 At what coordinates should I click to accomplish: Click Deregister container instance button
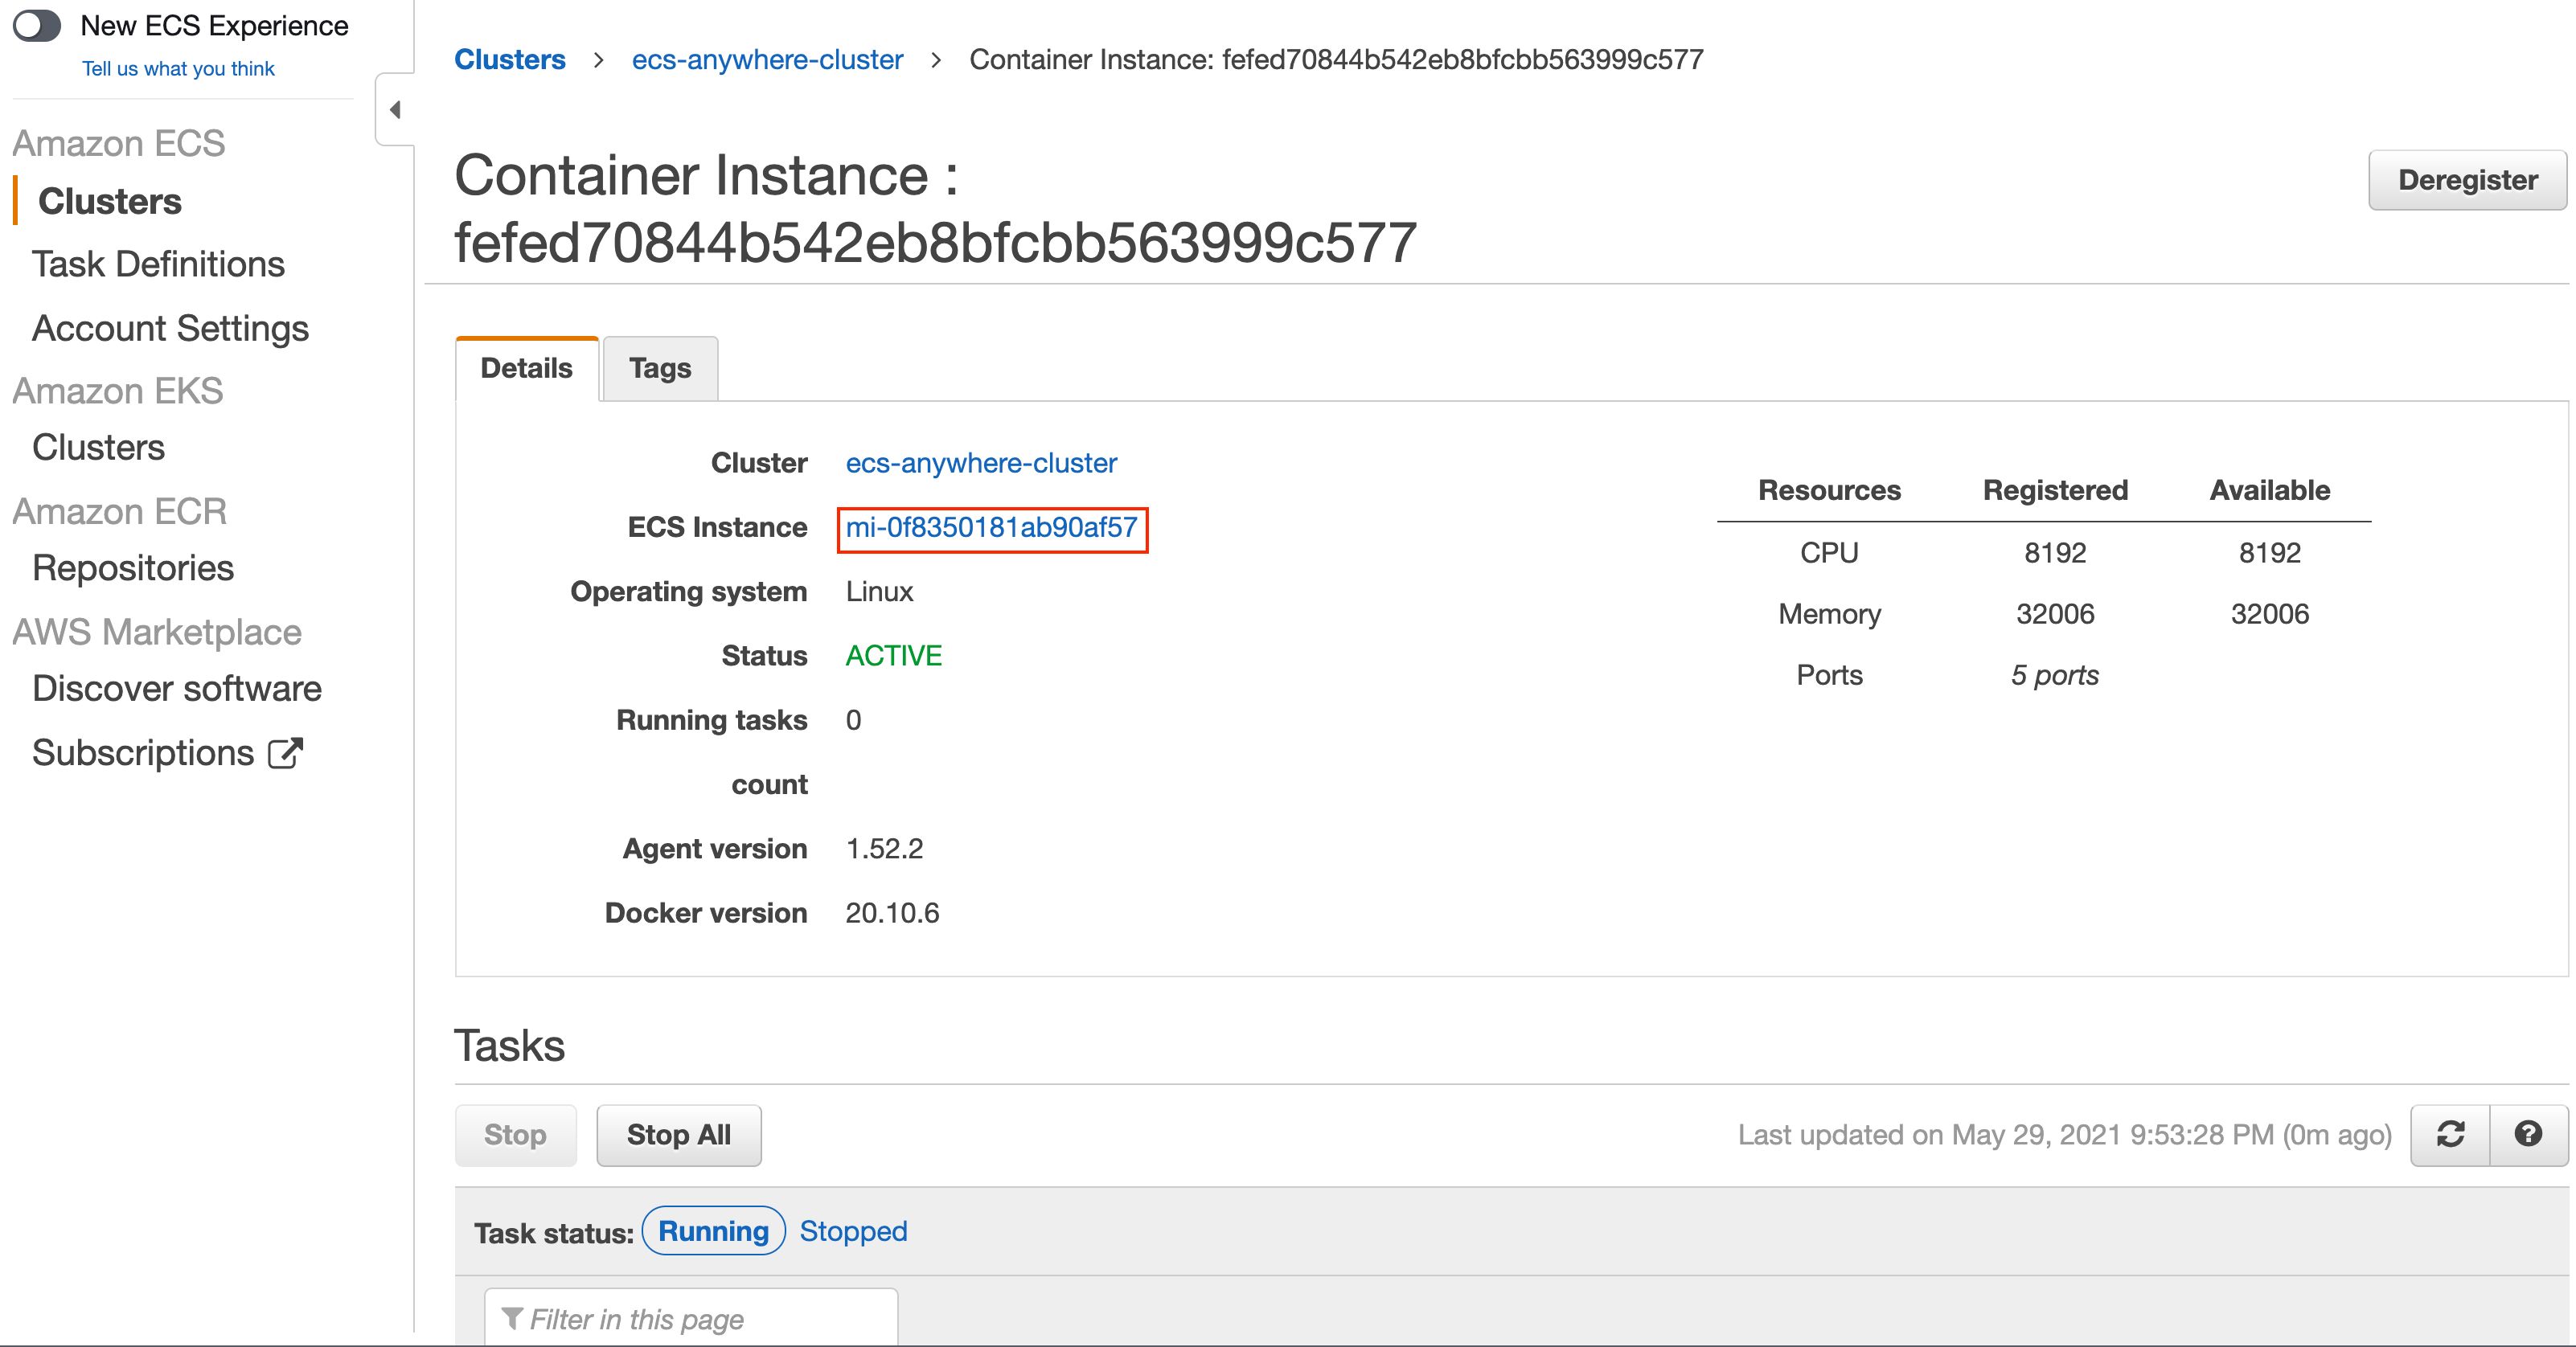2467,179
